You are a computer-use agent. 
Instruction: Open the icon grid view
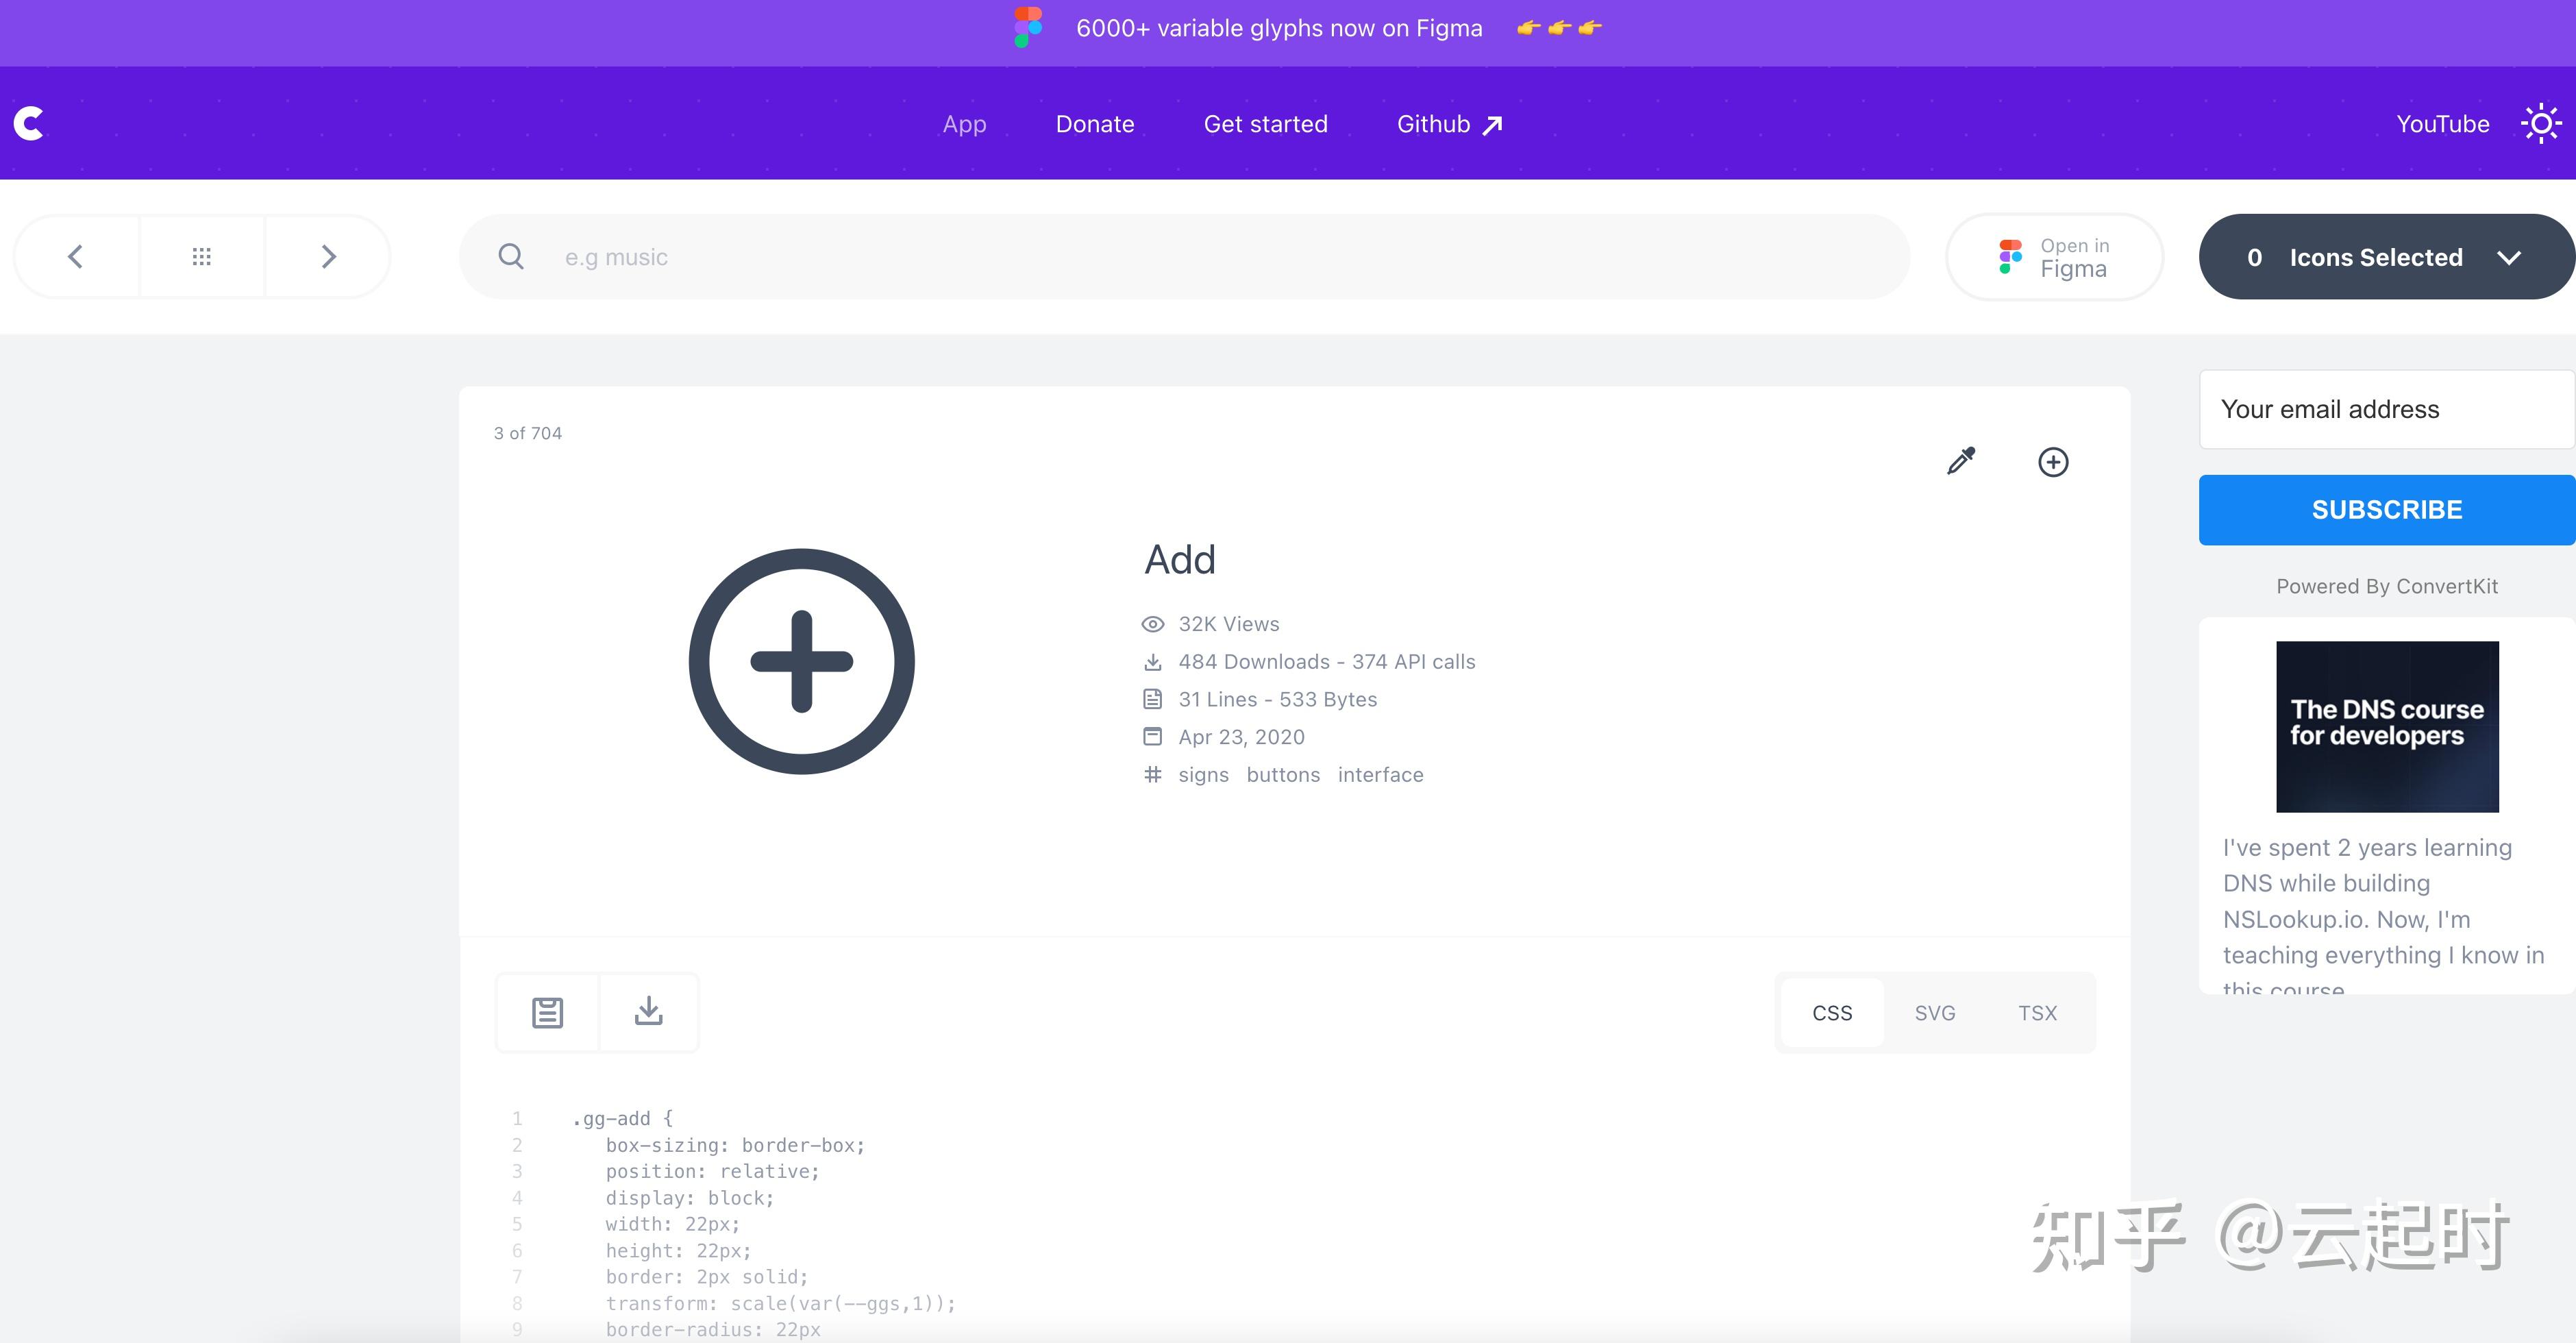tap(201, 257)
